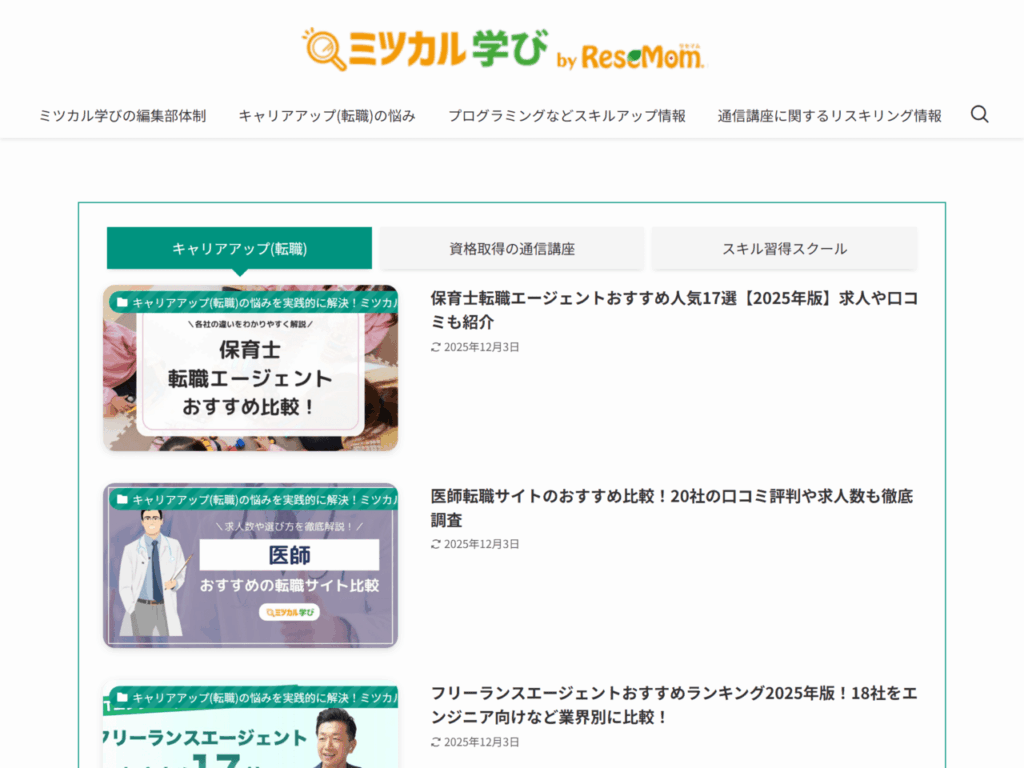Open ミツカル学びの編集部体制 menu item
The height and width of the screenshot is (768, 1024).
(122, 115)
